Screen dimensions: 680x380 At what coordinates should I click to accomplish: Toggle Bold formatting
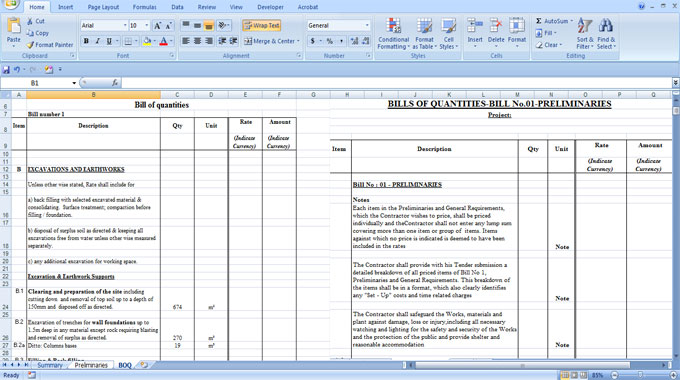pyautogui.click(x=86, y=41)
